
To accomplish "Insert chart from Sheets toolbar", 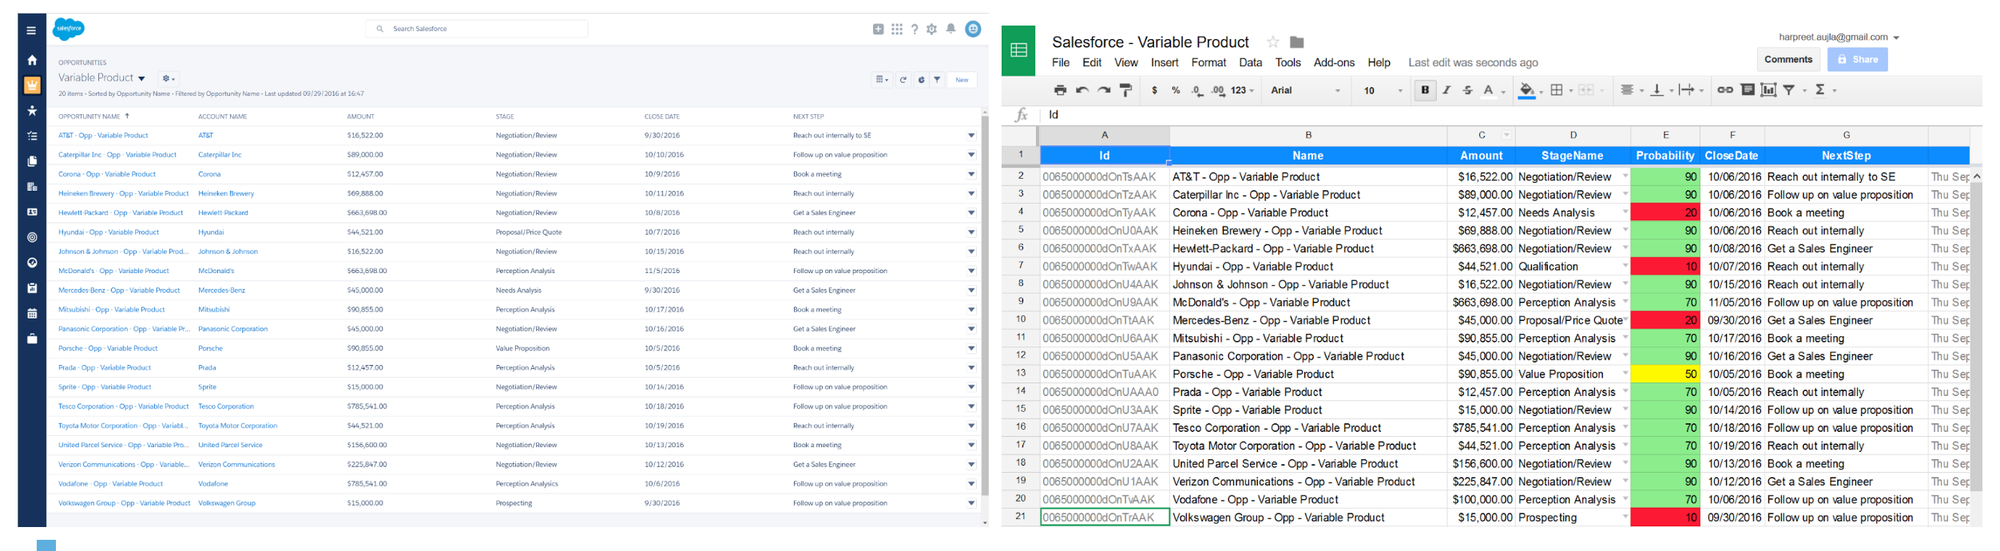I will (1768, 90).
